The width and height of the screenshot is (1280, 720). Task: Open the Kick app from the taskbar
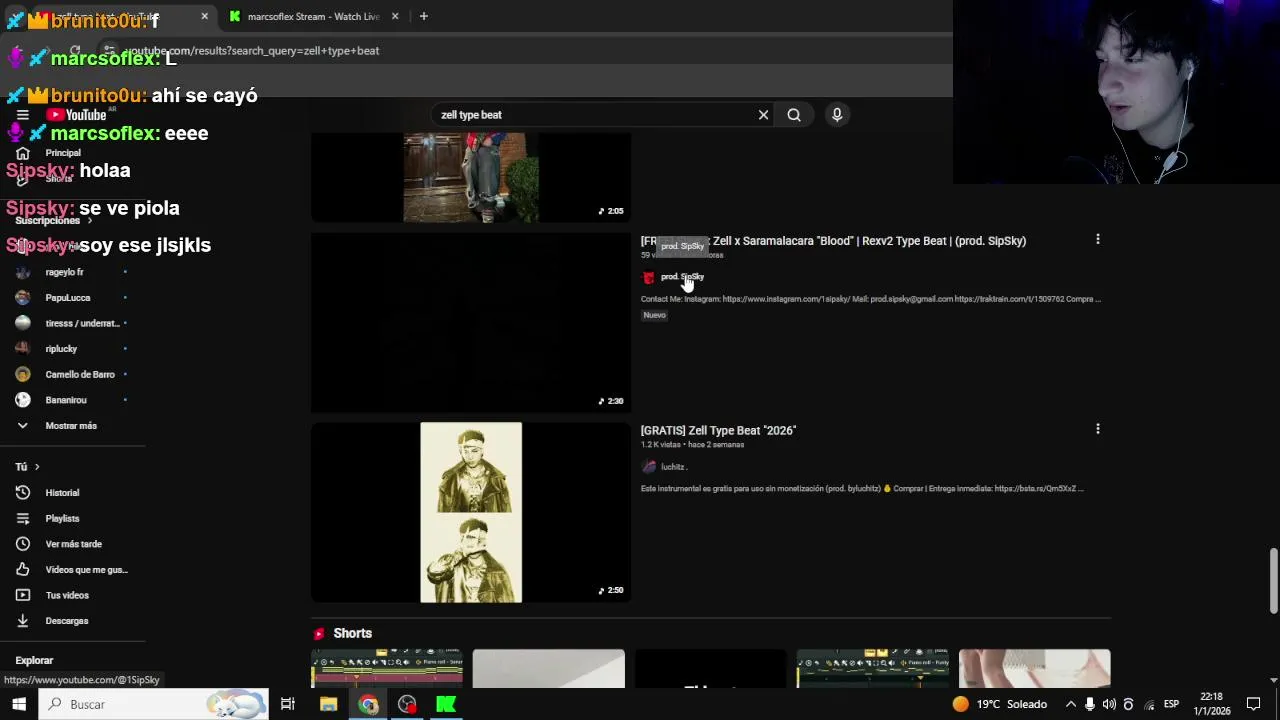coord(446,704)
